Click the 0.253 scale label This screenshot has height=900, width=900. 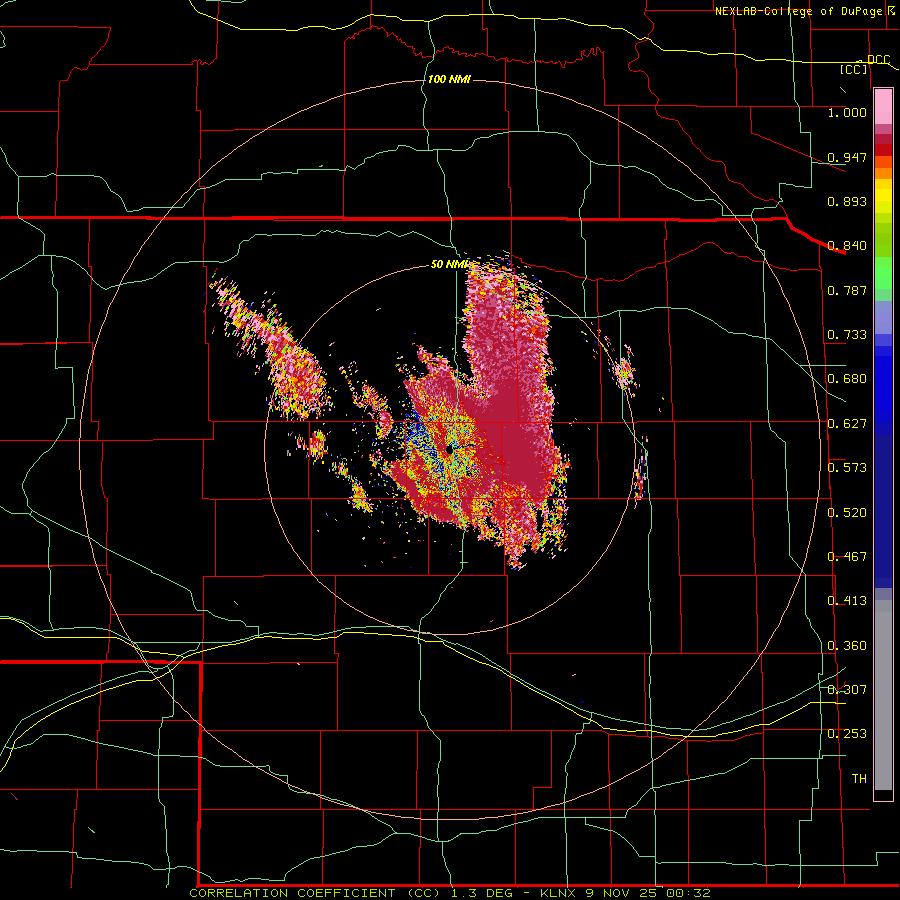point(847,734)
